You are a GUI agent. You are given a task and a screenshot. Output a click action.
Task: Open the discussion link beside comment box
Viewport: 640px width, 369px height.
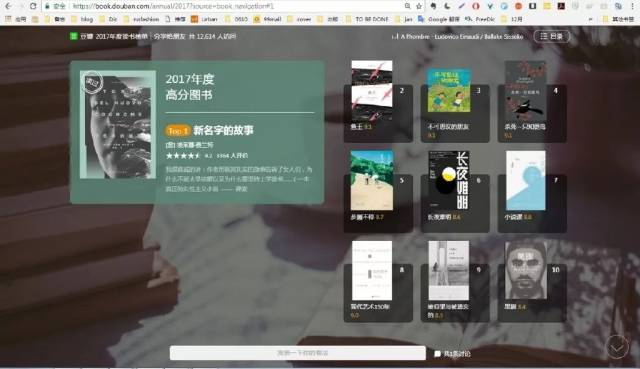(x=452, y=353)
